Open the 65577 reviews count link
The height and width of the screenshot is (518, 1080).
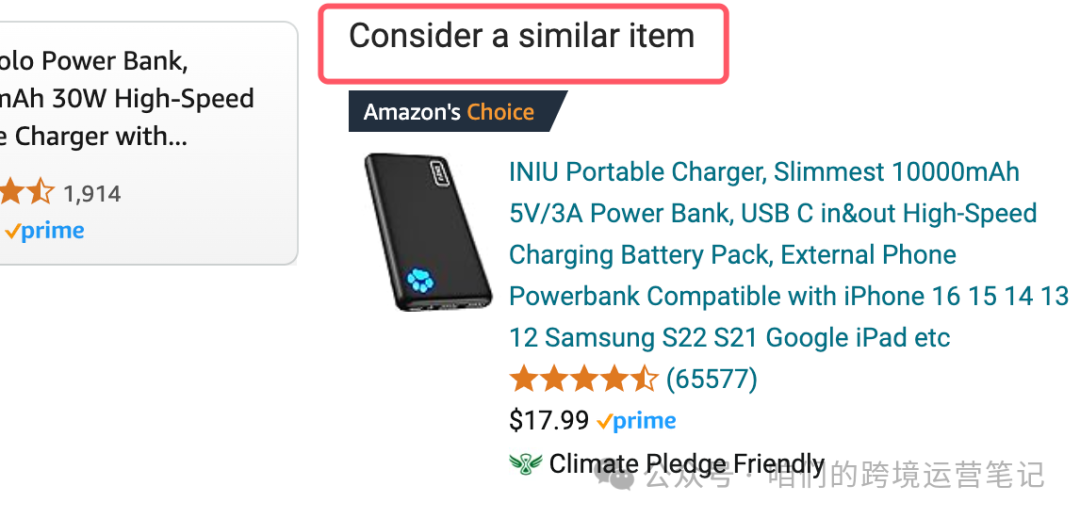pos(711,380)
